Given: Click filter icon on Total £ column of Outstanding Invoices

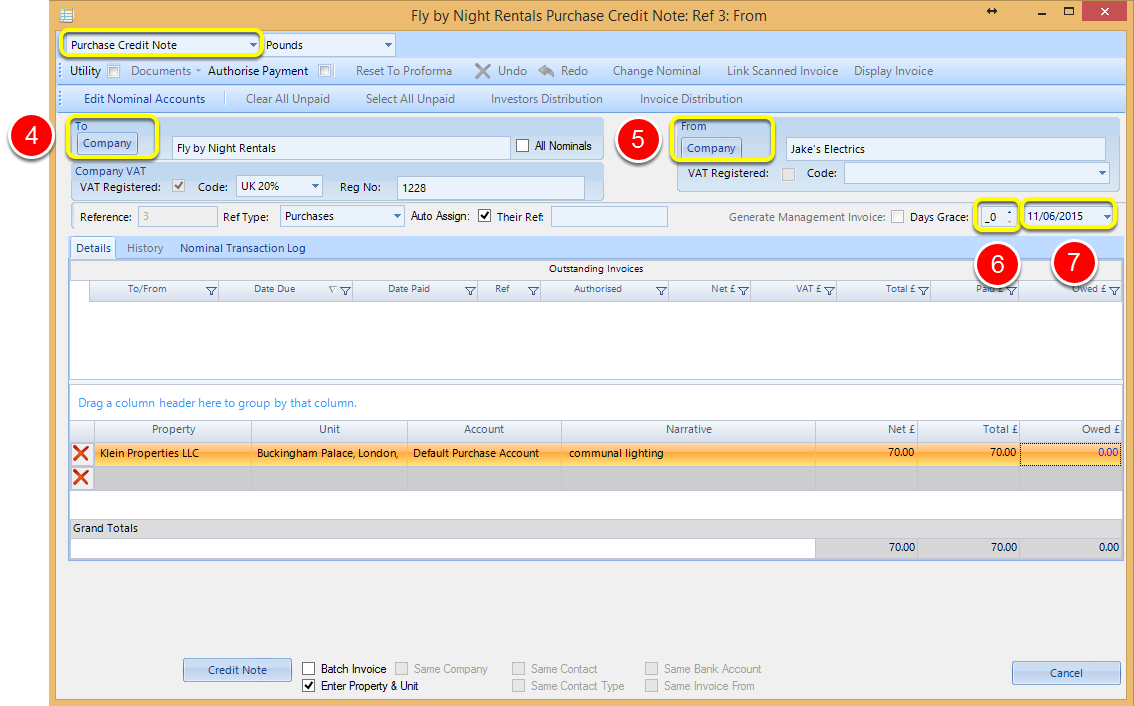Looking at the screenshot, I should coord(924,291).
